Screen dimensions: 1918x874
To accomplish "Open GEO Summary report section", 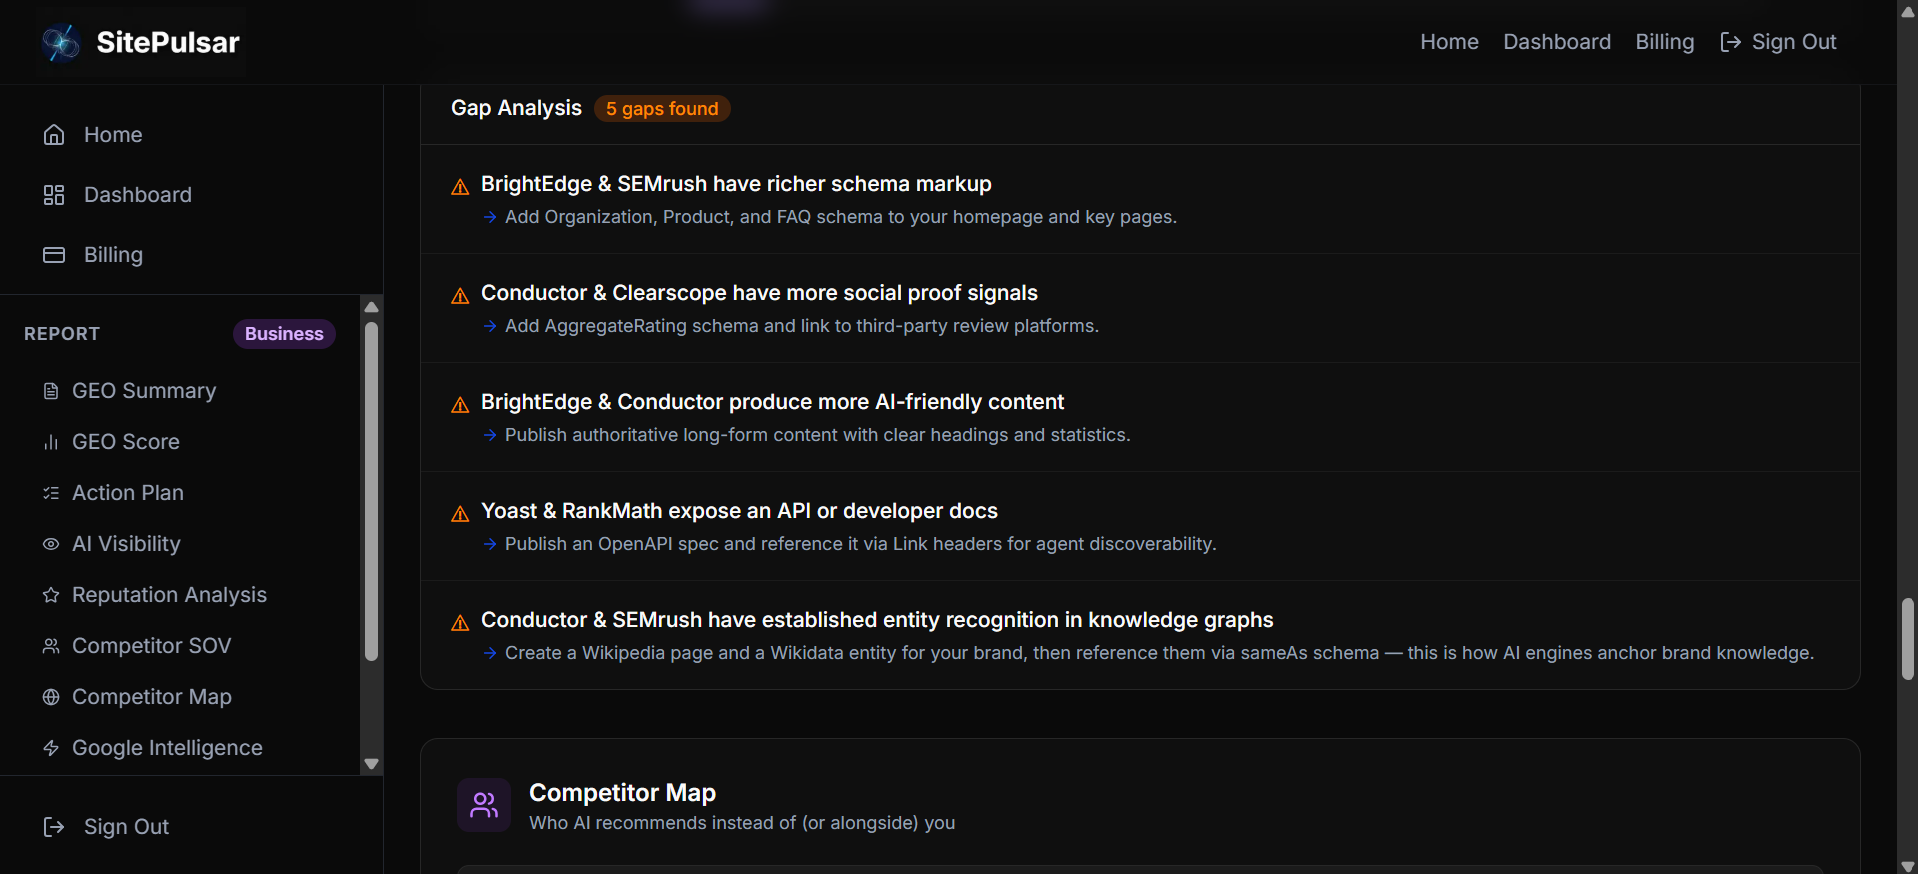I will tap(144, 391).
